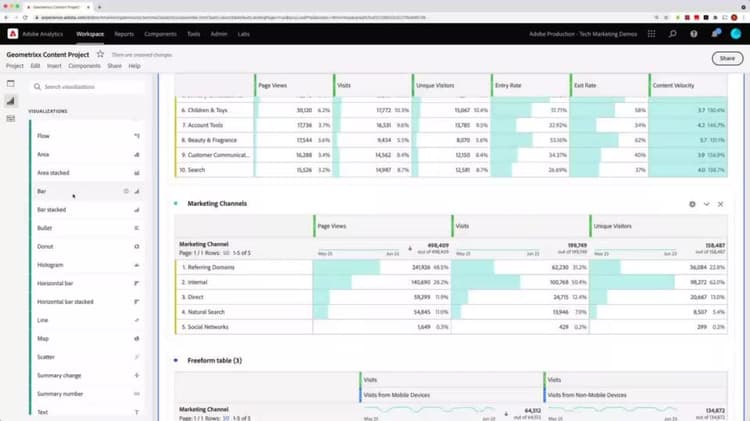750x421 pixels.
Task: Open the Panels icon in left rail
Action: pyautogui.click(x=11, y=83)
